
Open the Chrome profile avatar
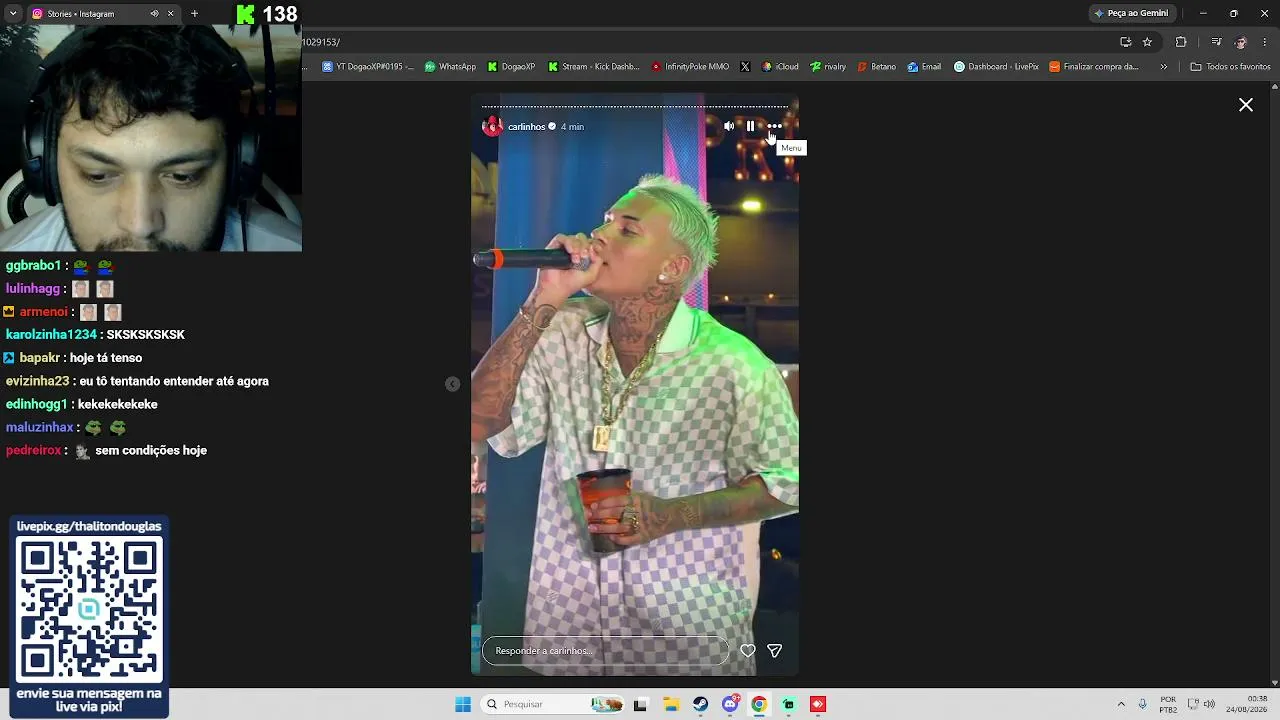tap(1241, 42)
